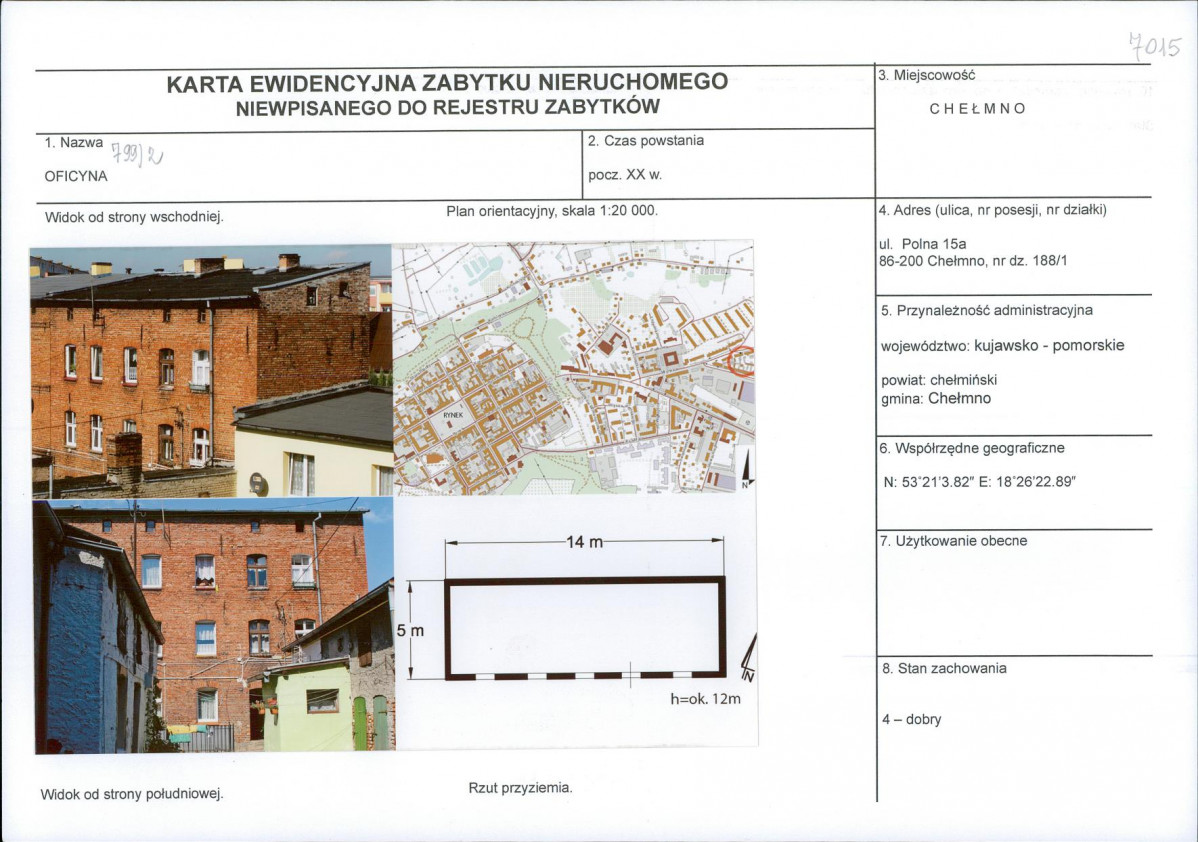Click the address line "ul. Polna 15a"
1198x842 pixels.
point(923,243)
